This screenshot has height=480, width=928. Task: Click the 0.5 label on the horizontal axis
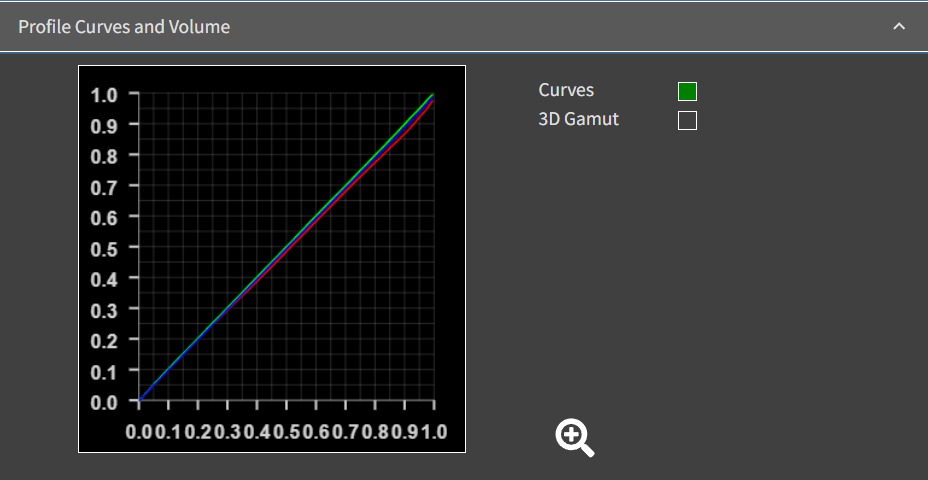click(x=286, y=431)
